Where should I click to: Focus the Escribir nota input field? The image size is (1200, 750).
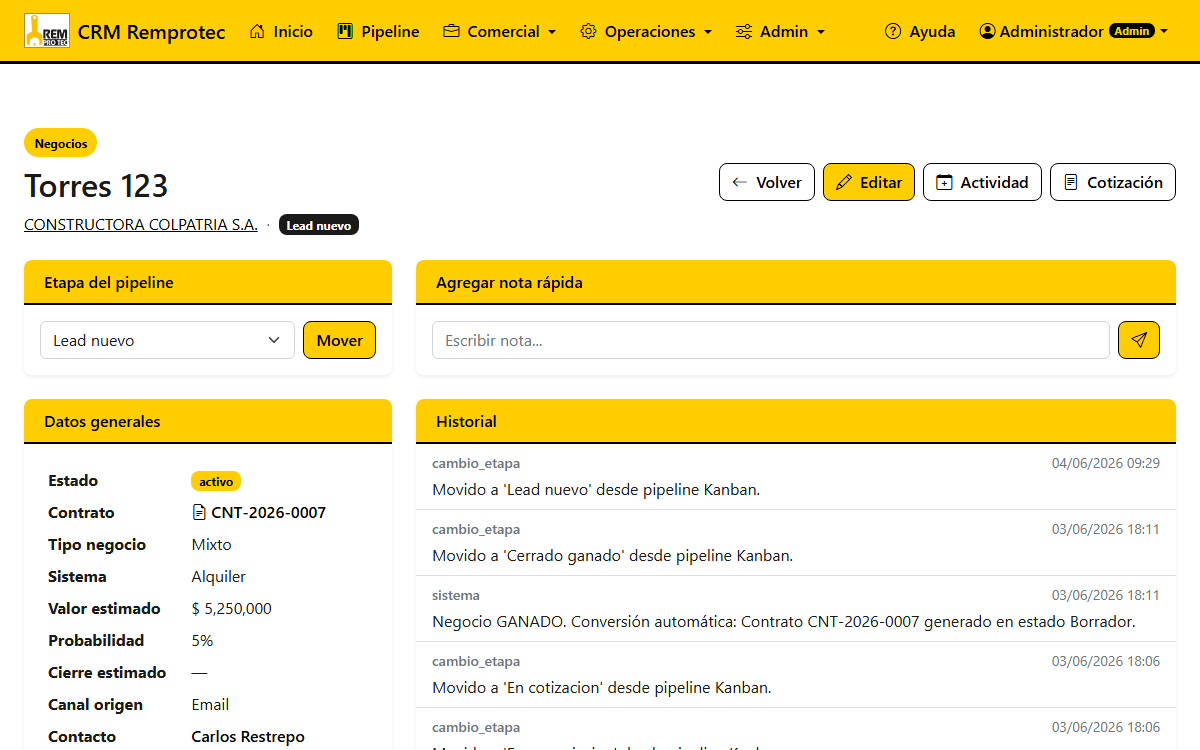point(771,340)
